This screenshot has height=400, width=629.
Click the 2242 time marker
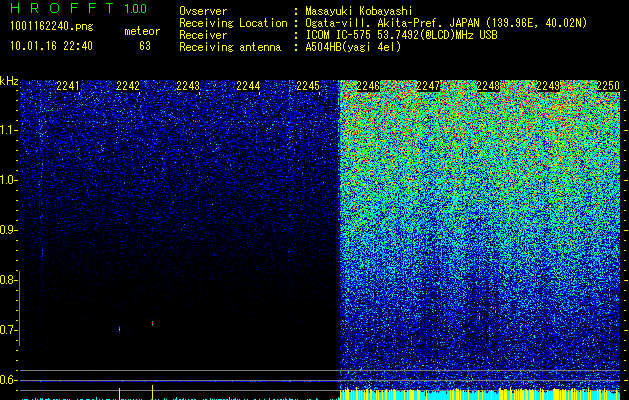click(x=128, y=86)
